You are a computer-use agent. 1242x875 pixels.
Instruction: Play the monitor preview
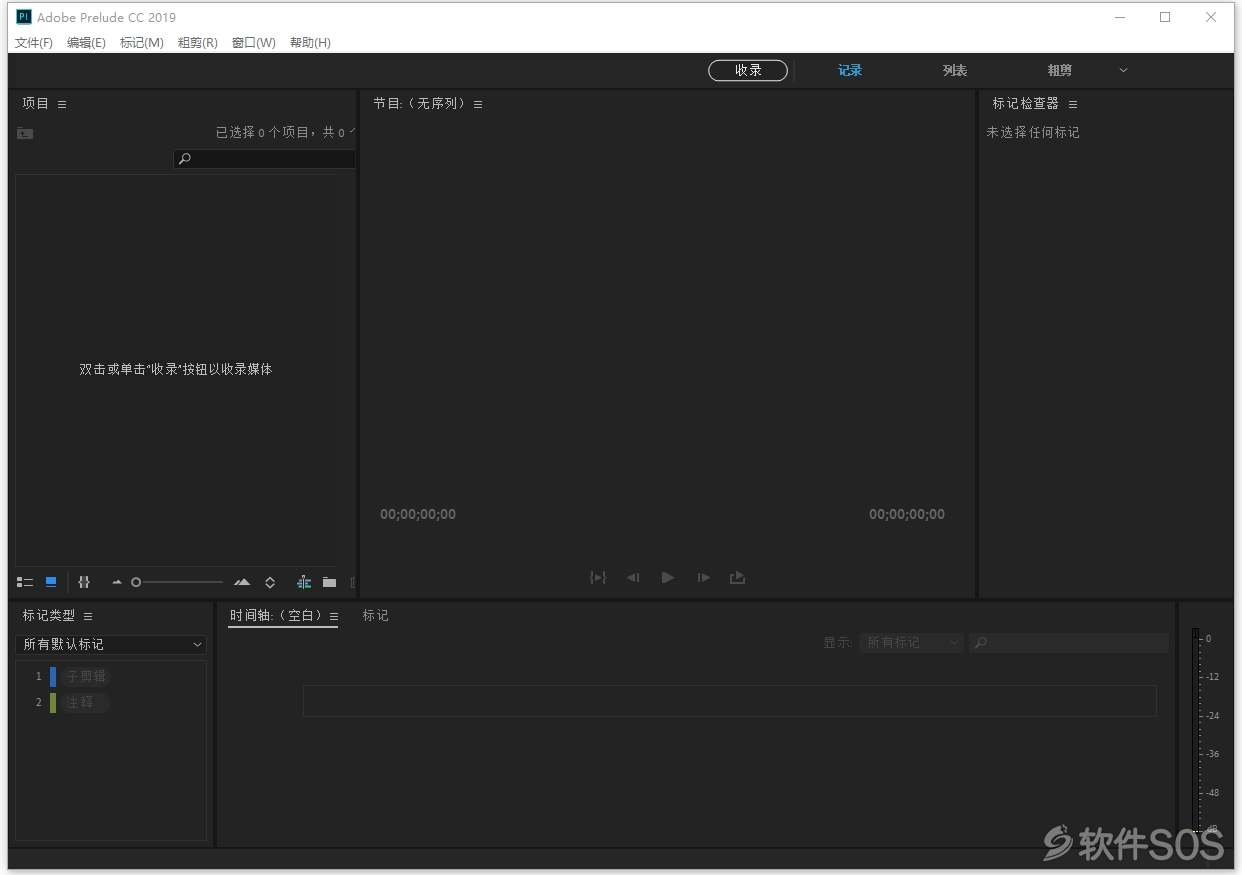click(x=668, y=577)
